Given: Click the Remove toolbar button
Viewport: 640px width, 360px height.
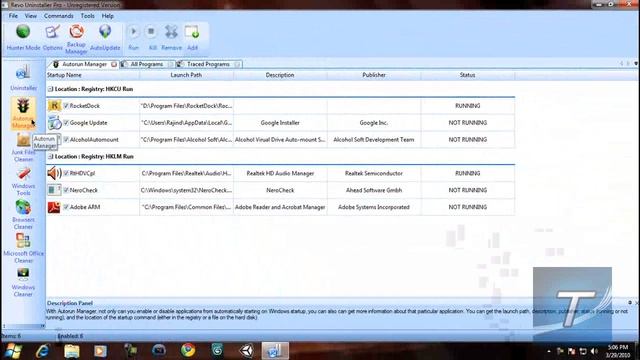Looking at the screenshot, I should coord(171,38).
